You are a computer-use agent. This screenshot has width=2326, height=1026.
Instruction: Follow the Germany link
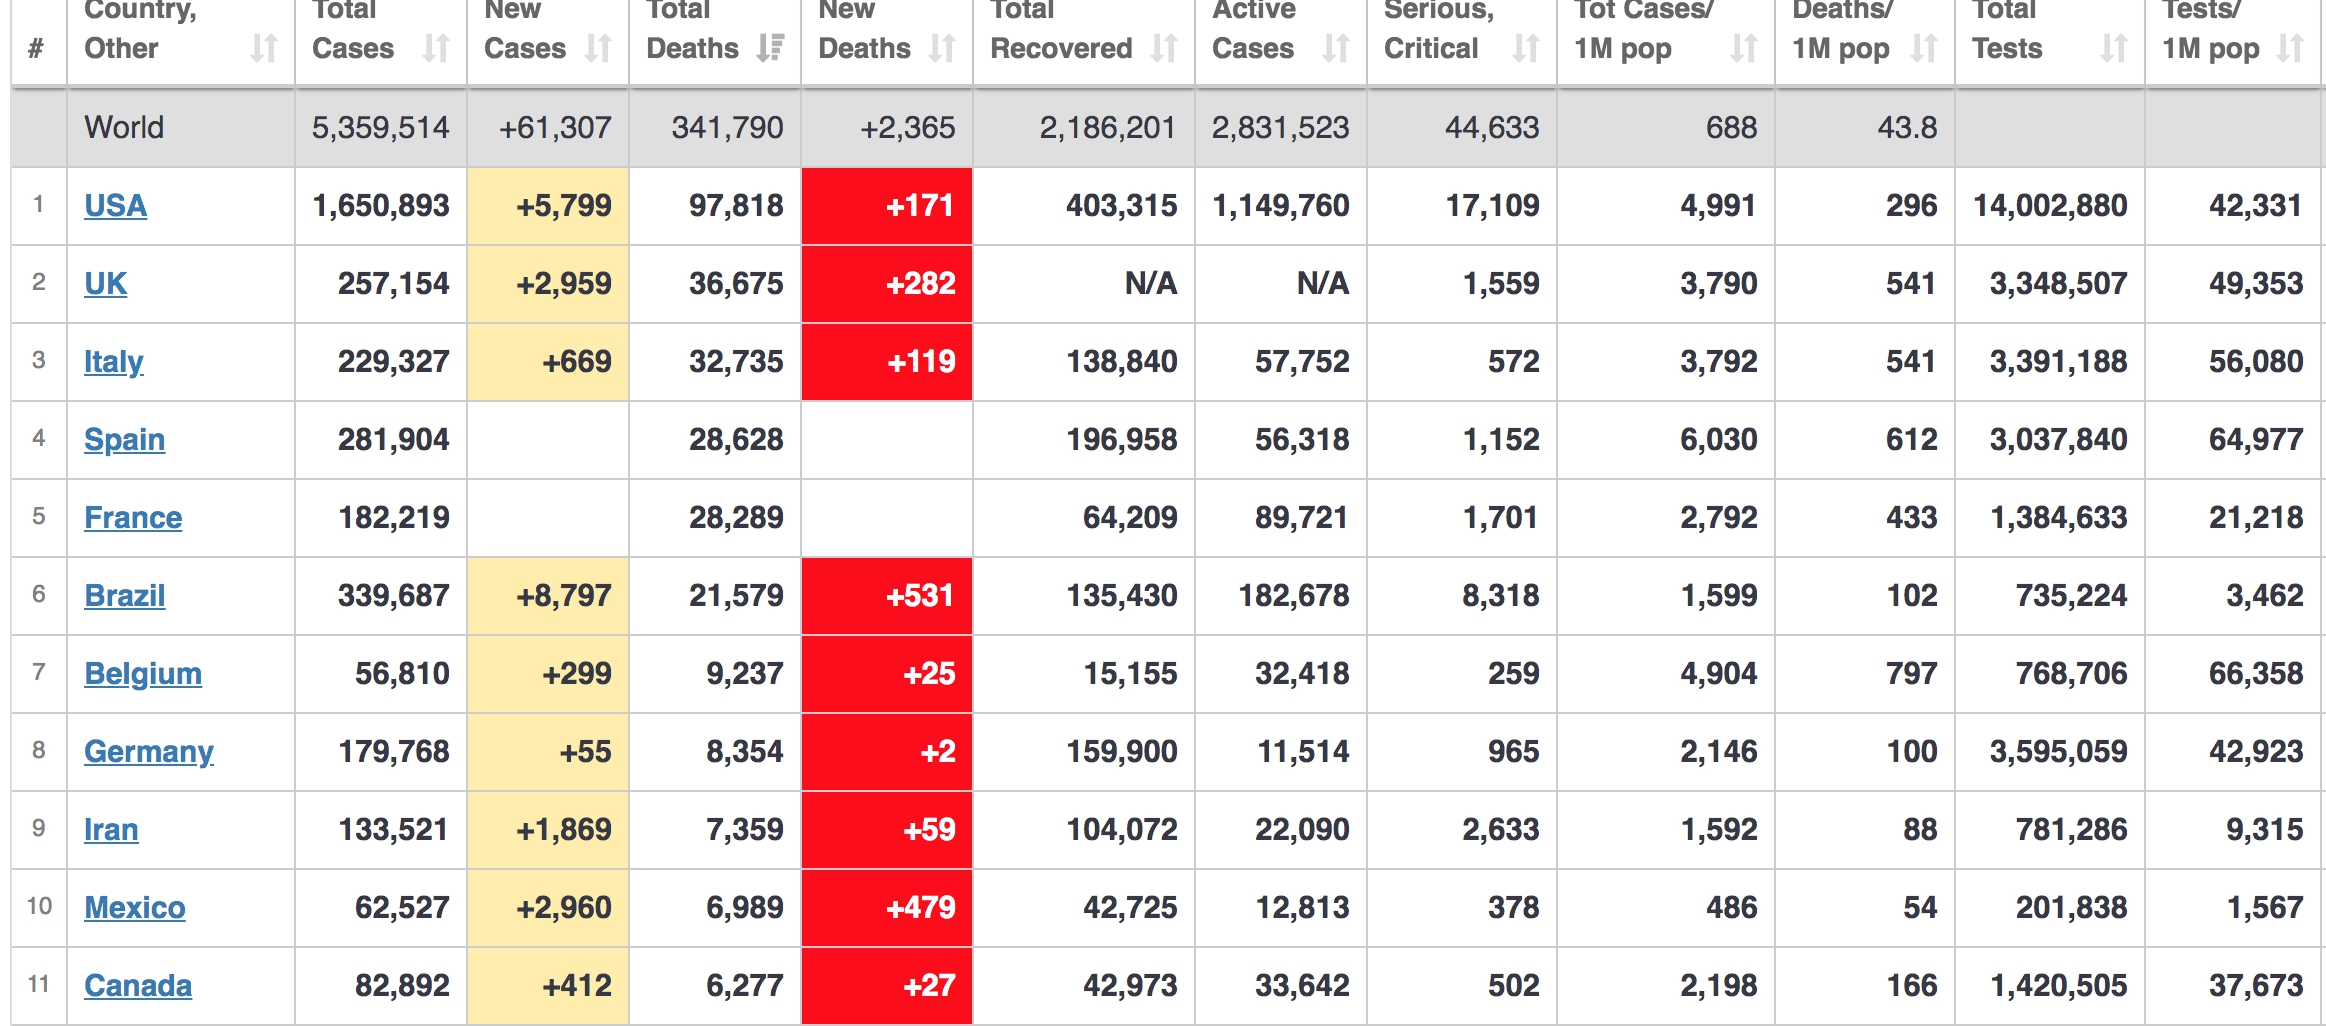click(x=148, y=752)
